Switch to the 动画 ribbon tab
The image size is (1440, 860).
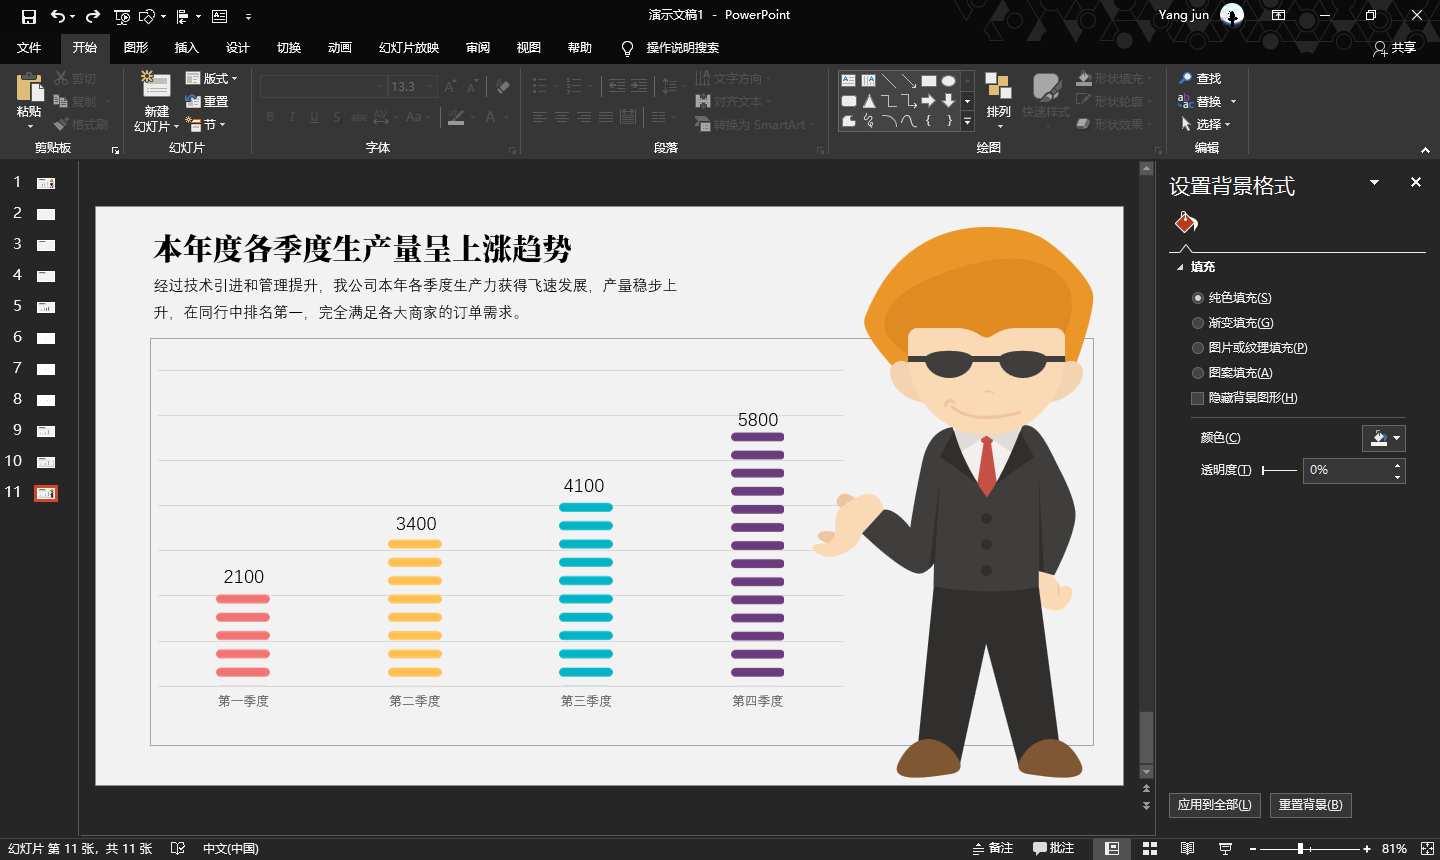pyautogui.click(x=340, y=48)
